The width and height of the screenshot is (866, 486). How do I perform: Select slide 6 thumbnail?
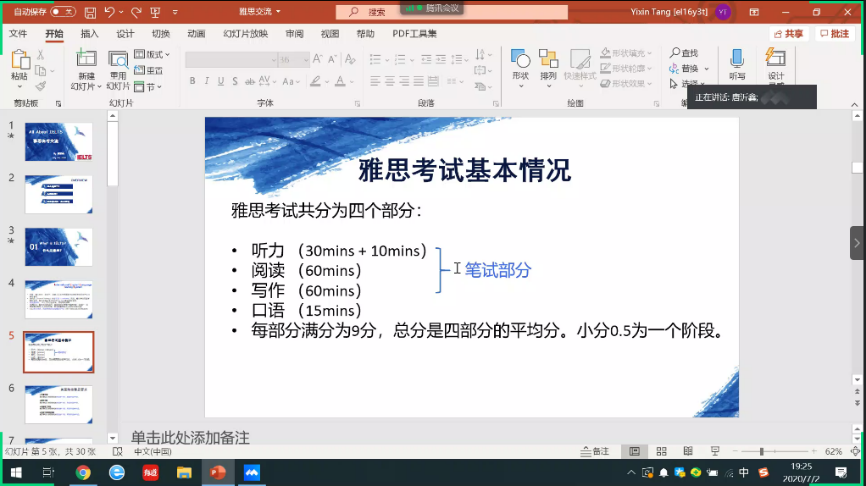click(x=59, y=404)
